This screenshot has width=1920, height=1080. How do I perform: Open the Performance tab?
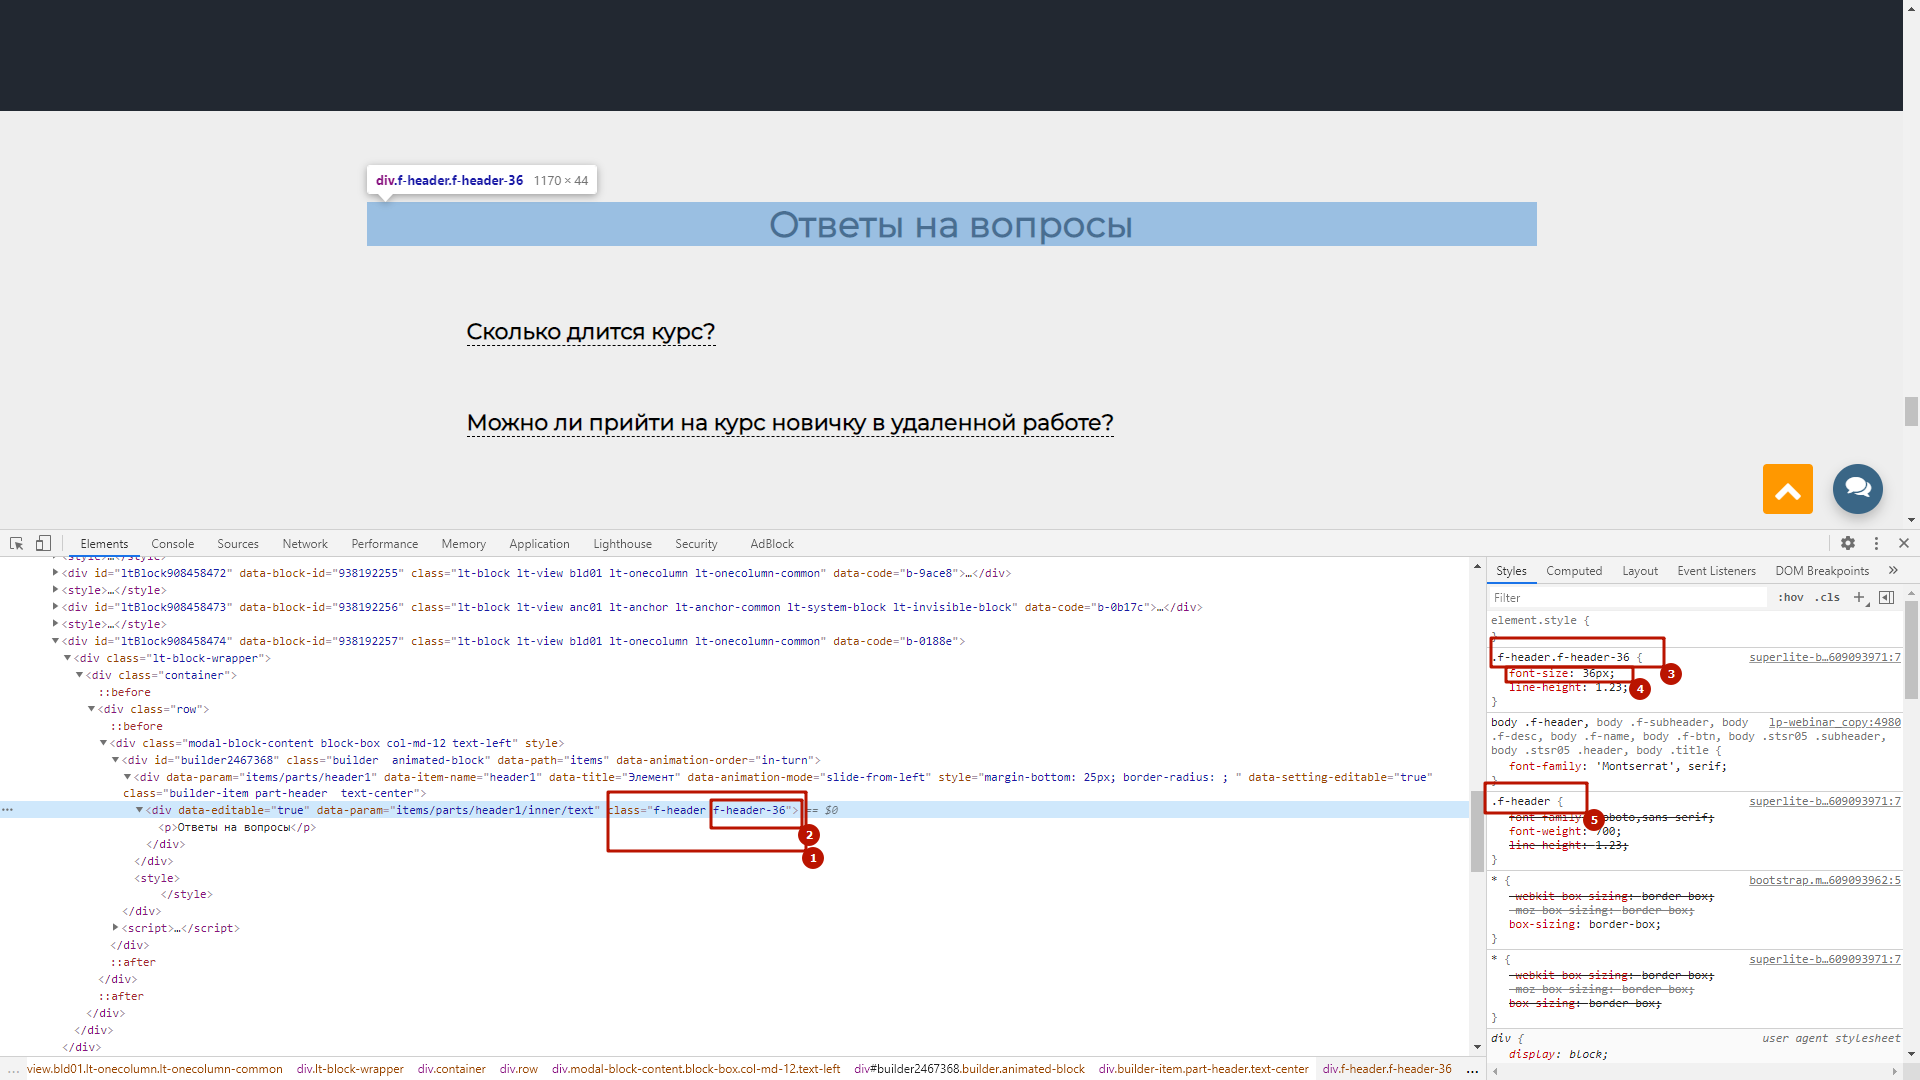(x=385, y=544)
